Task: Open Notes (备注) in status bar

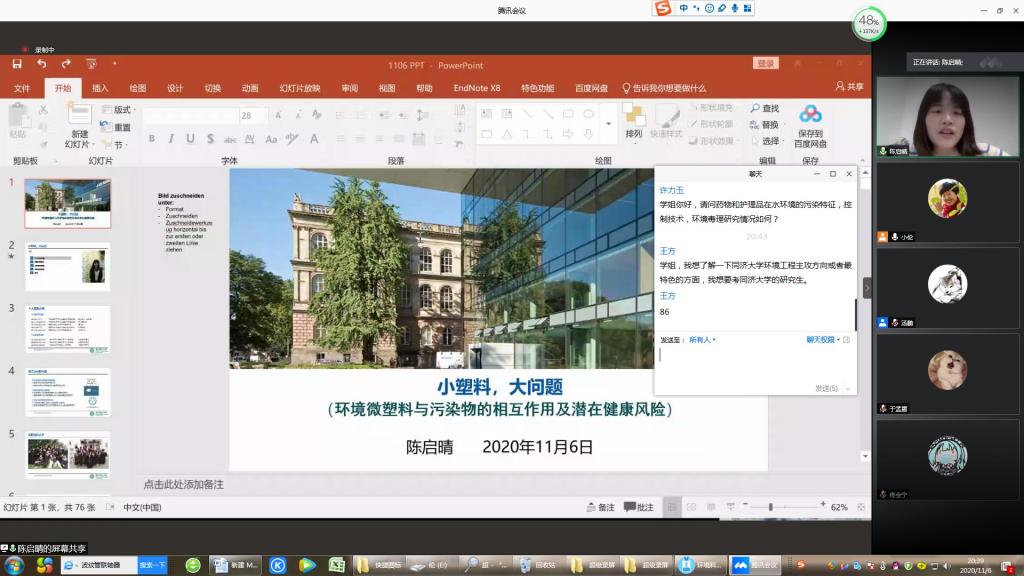Action: pyautogui.click(x=600, y=507)
